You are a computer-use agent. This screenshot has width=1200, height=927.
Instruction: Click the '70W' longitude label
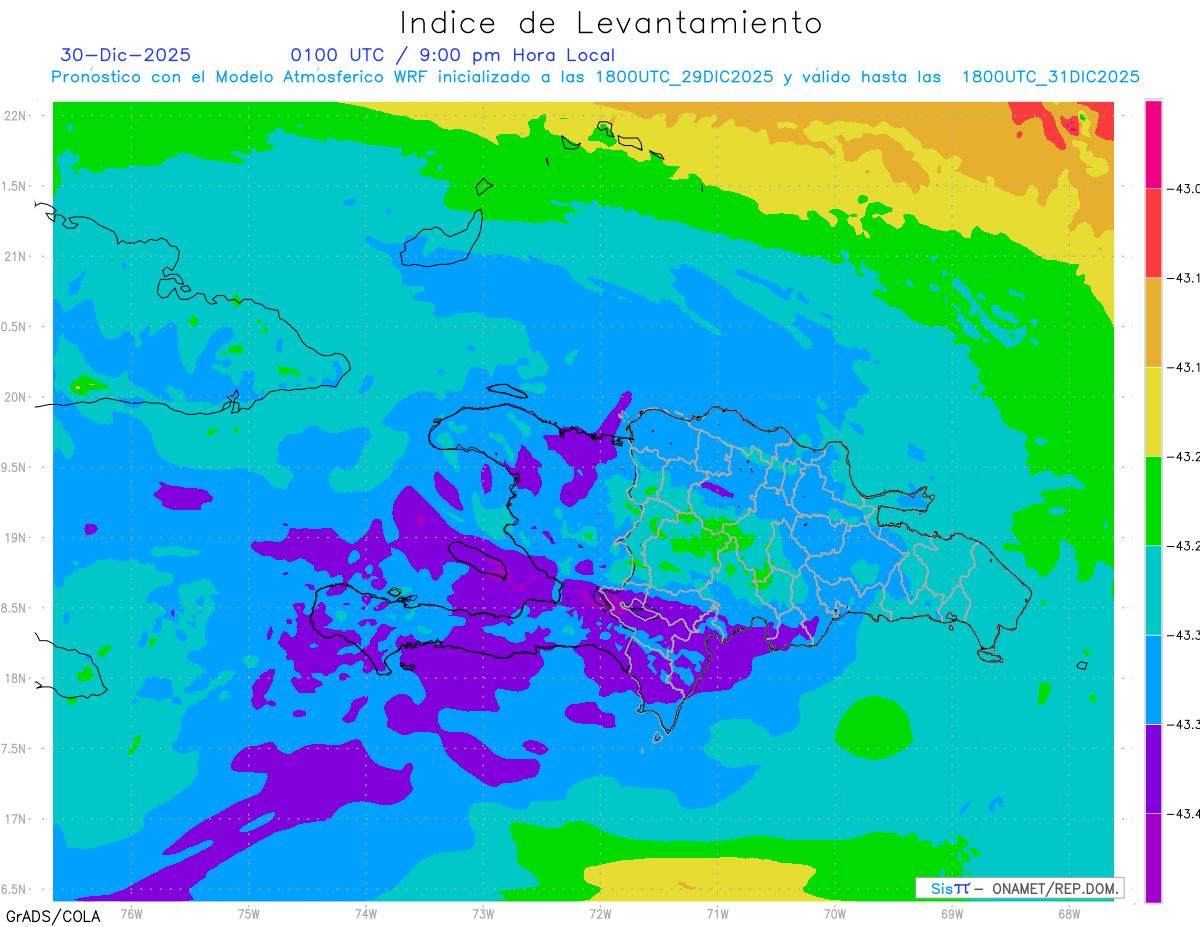(835, 913)
